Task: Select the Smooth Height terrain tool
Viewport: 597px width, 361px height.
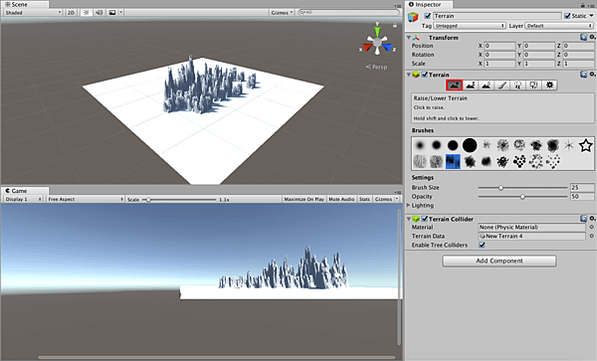Action: (486, 85)
